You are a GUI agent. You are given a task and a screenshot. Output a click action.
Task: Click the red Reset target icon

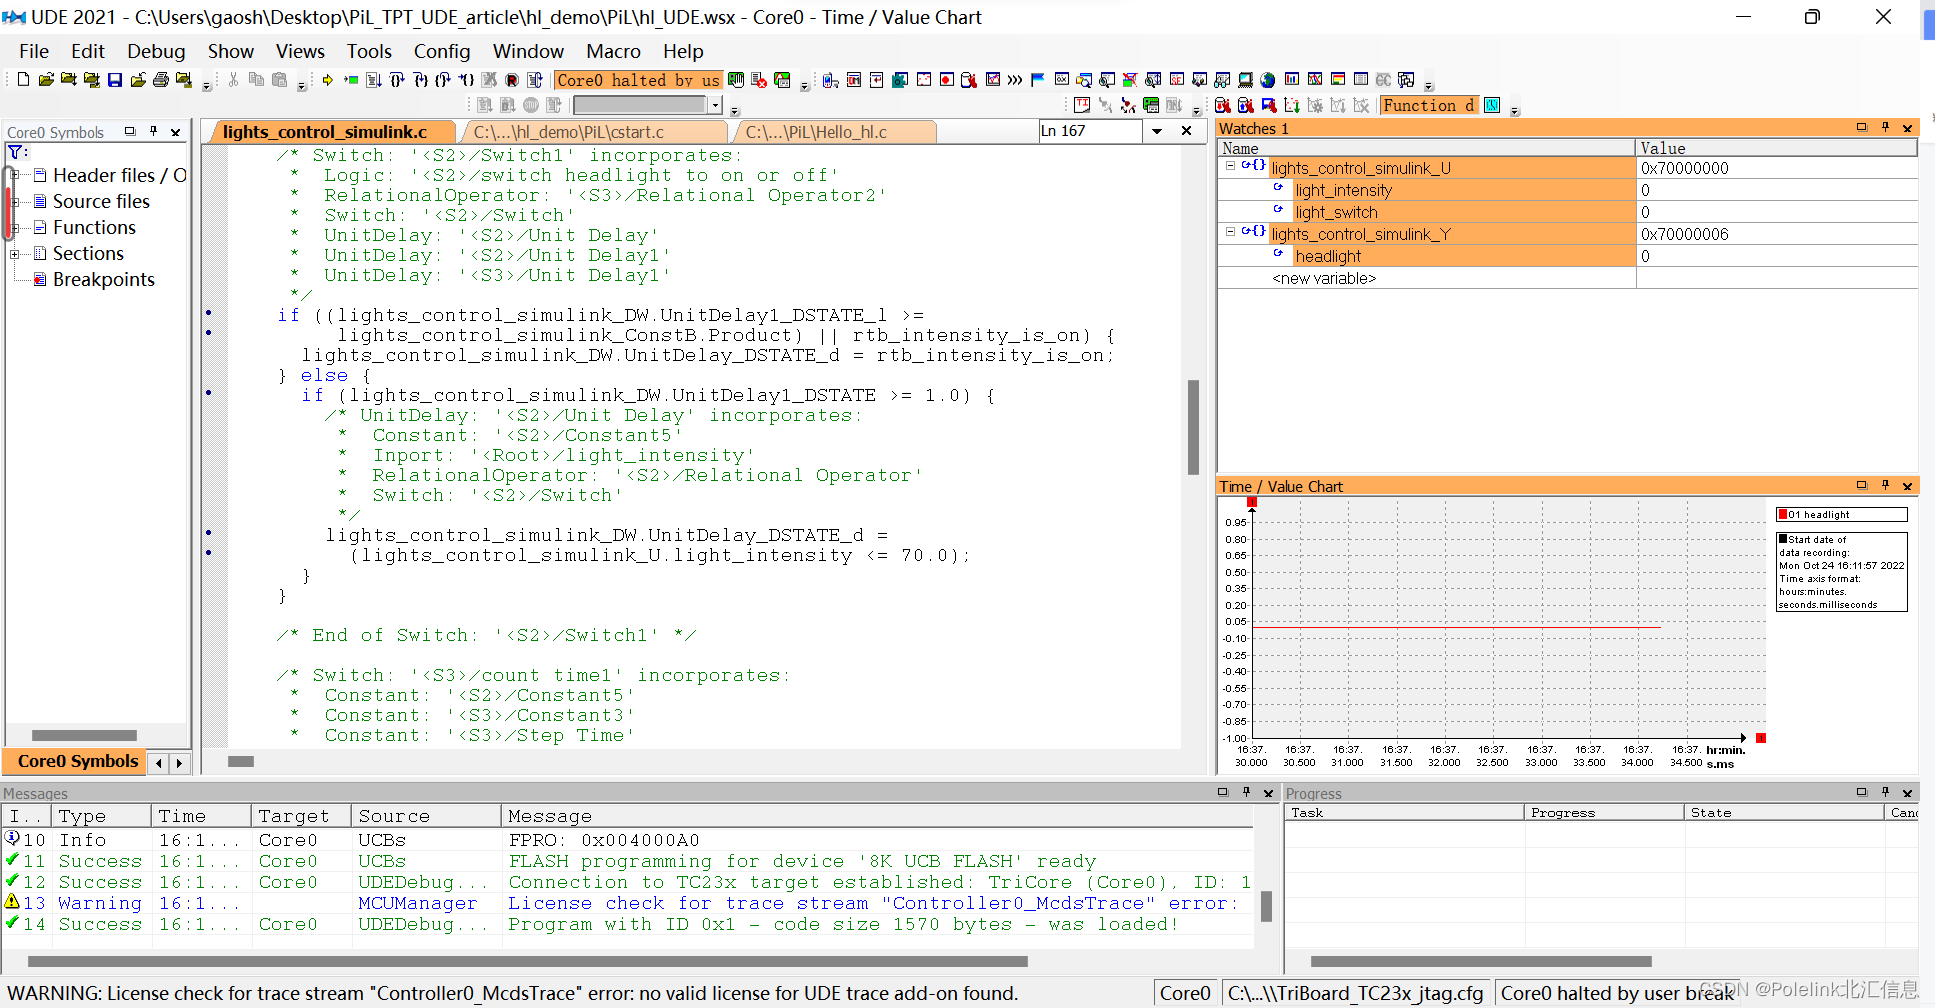(x=512, y=80)
